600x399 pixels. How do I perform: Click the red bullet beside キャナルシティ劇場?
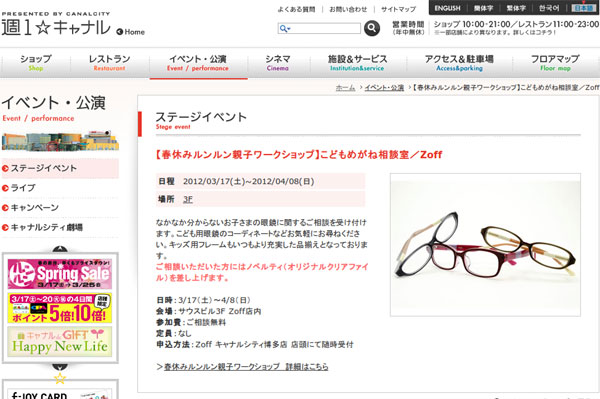click(x=5, y=228)
